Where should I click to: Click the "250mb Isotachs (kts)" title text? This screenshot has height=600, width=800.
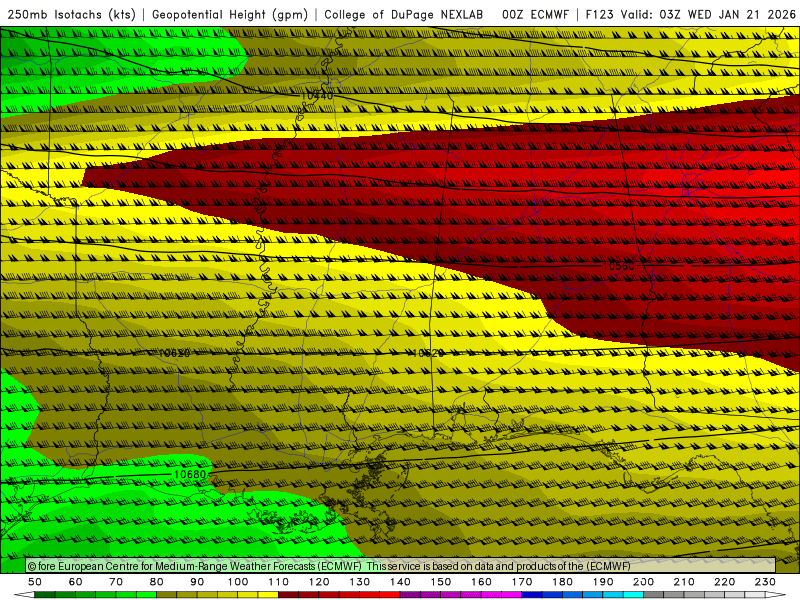click(71, 14)
